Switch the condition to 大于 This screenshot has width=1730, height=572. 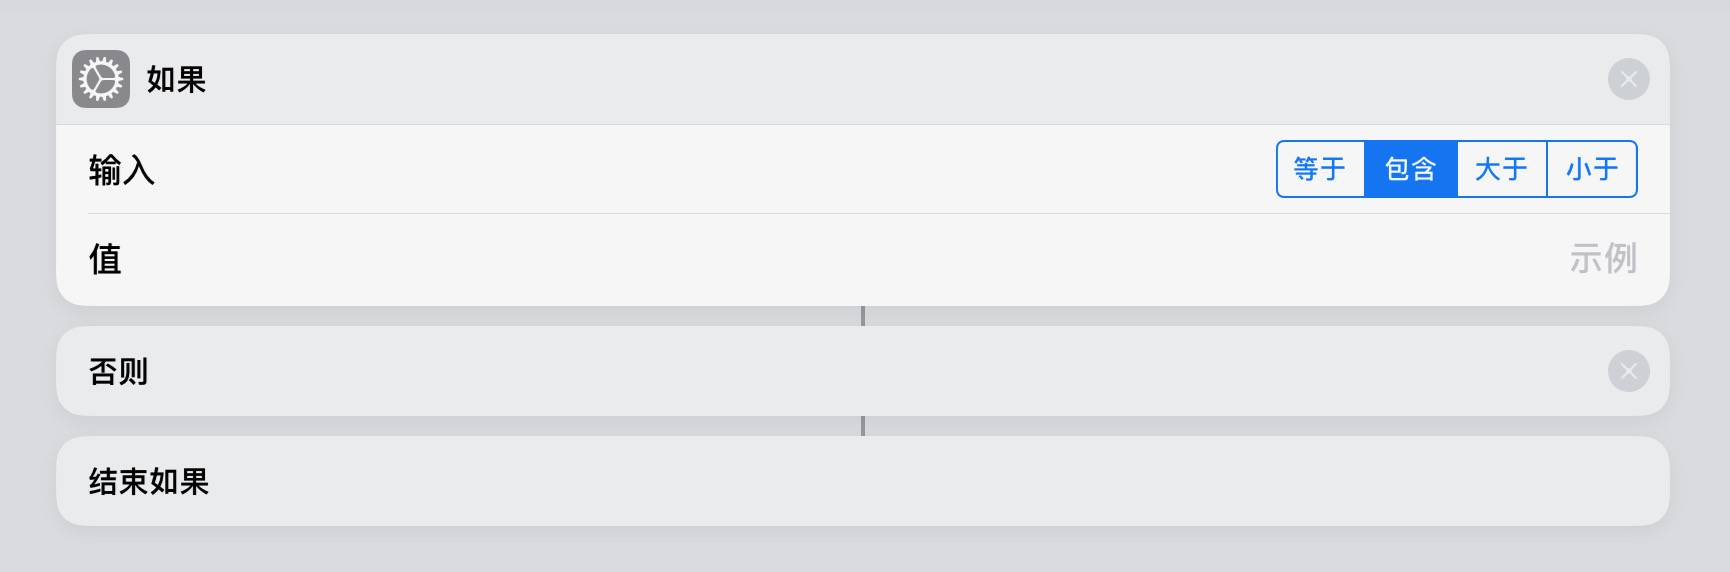tap(1502, 169)
